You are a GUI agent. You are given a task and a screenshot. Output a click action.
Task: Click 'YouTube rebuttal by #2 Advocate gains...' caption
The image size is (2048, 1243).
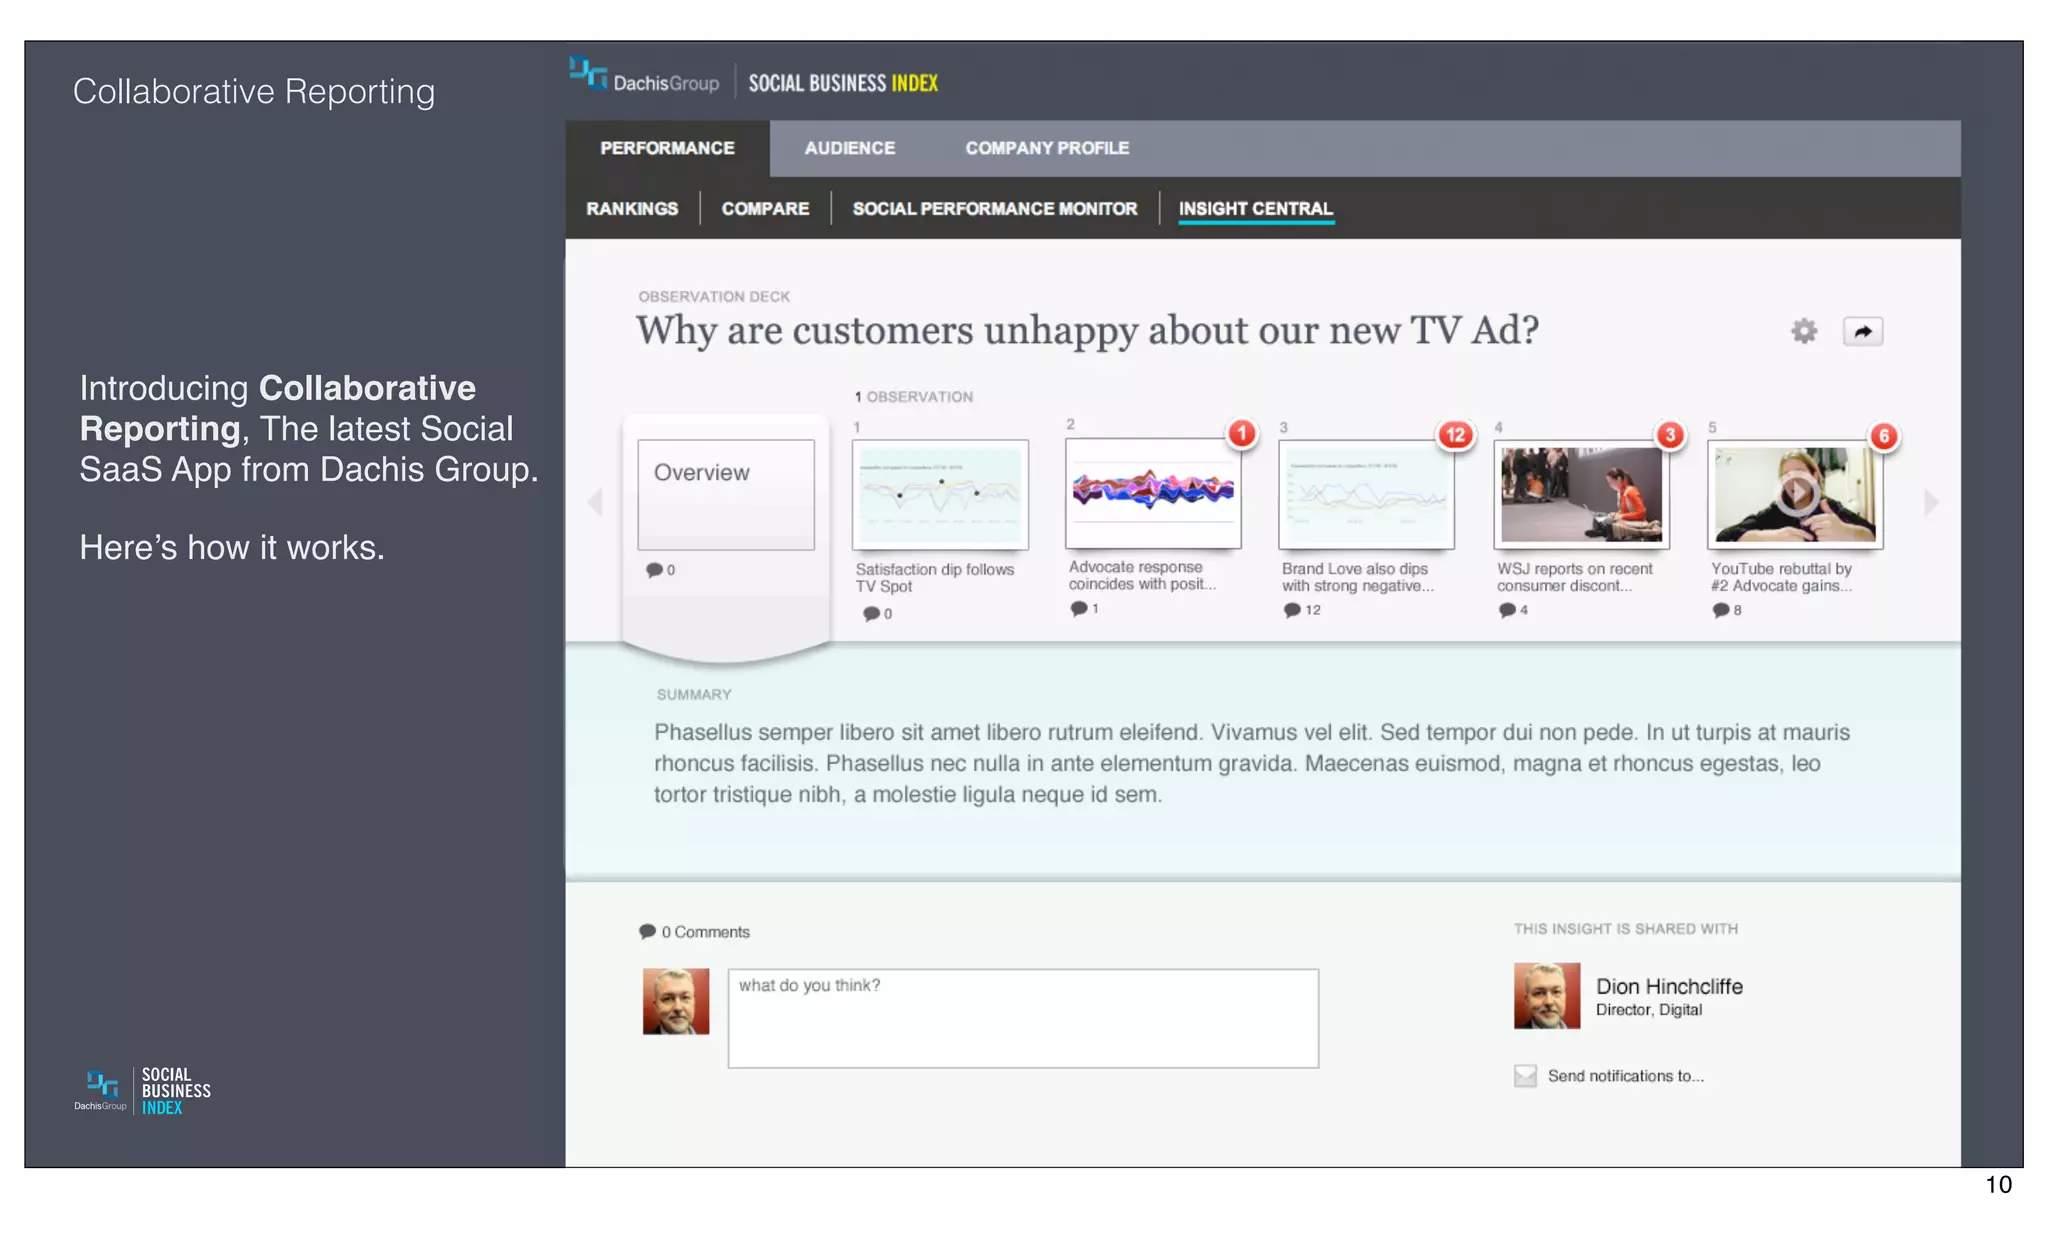(x=1781, y=577)
